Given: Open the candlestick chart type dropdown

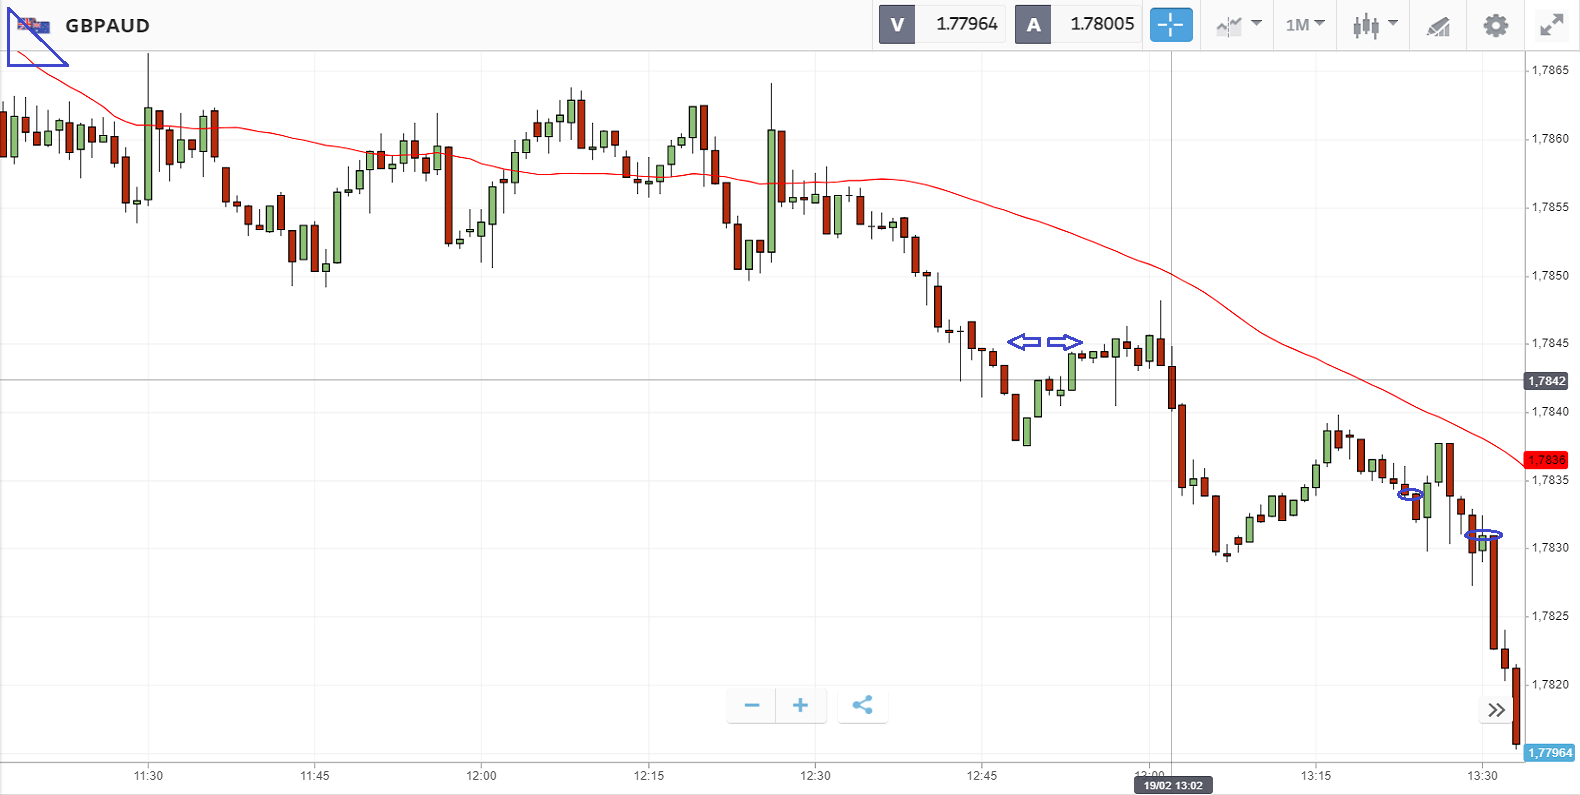Looking at the screenshot, I should pyautogui.click(x=1374, y=25).
